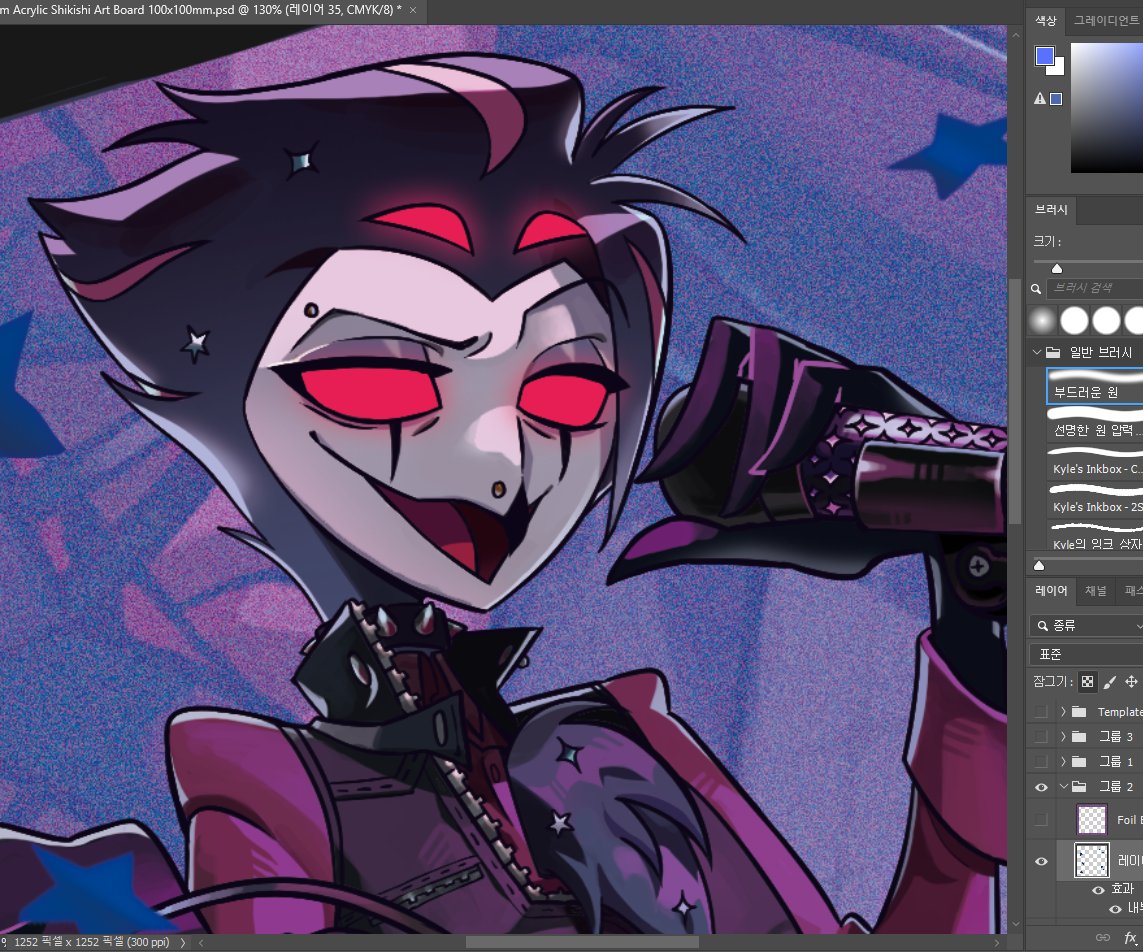
Task: Click the in-gamut replacement color square
Action: point(1056,99)
